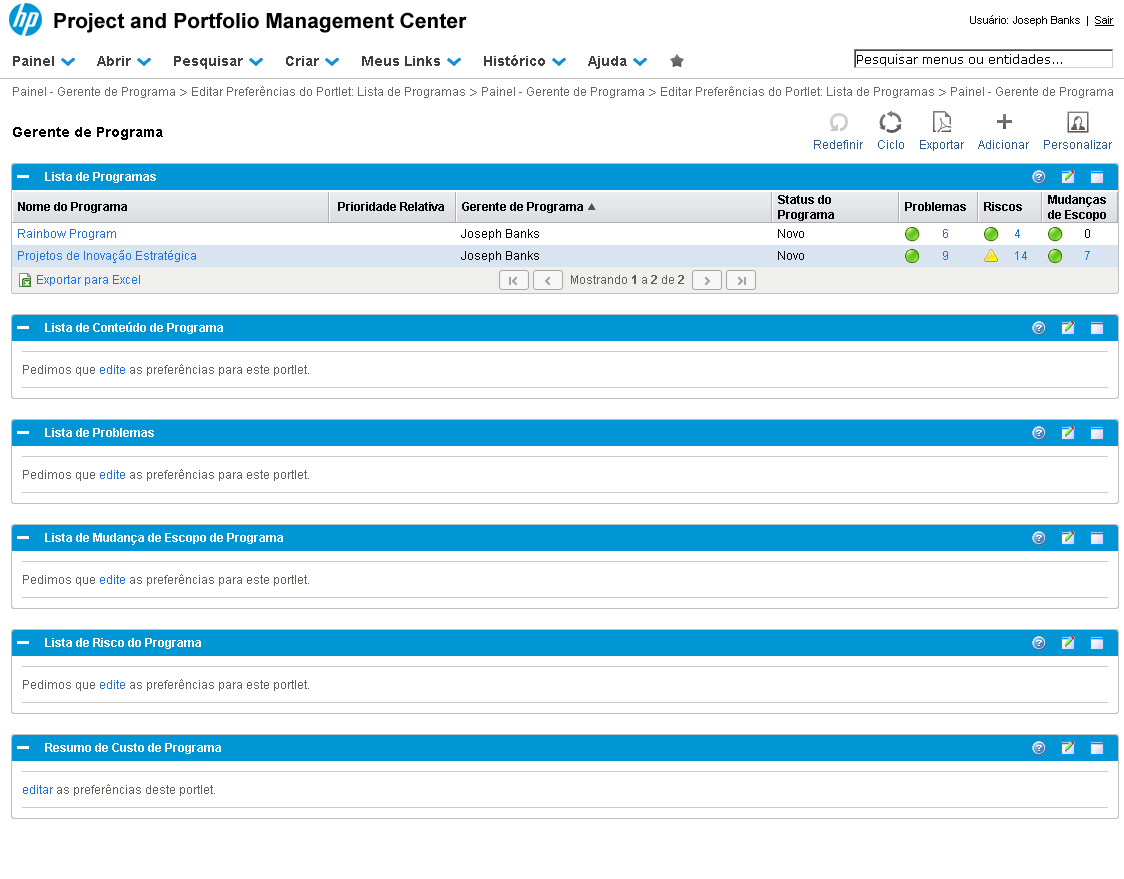Screen dimensions: 1124x879
Task: Click the favorites star icon in menu bar
Action: [x=677, y=61]
